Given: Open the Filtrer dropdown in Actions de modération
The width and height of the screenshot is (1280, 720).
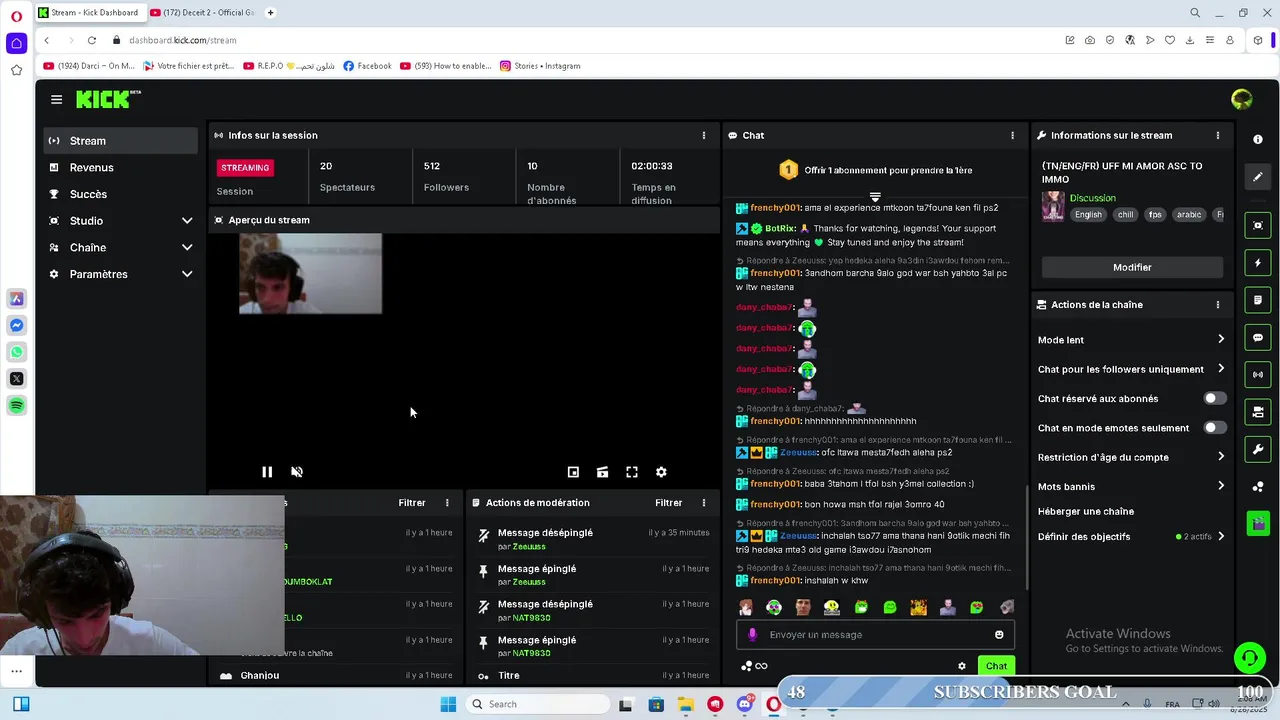Looking at the screenshot, I should (x=668, y=503).
